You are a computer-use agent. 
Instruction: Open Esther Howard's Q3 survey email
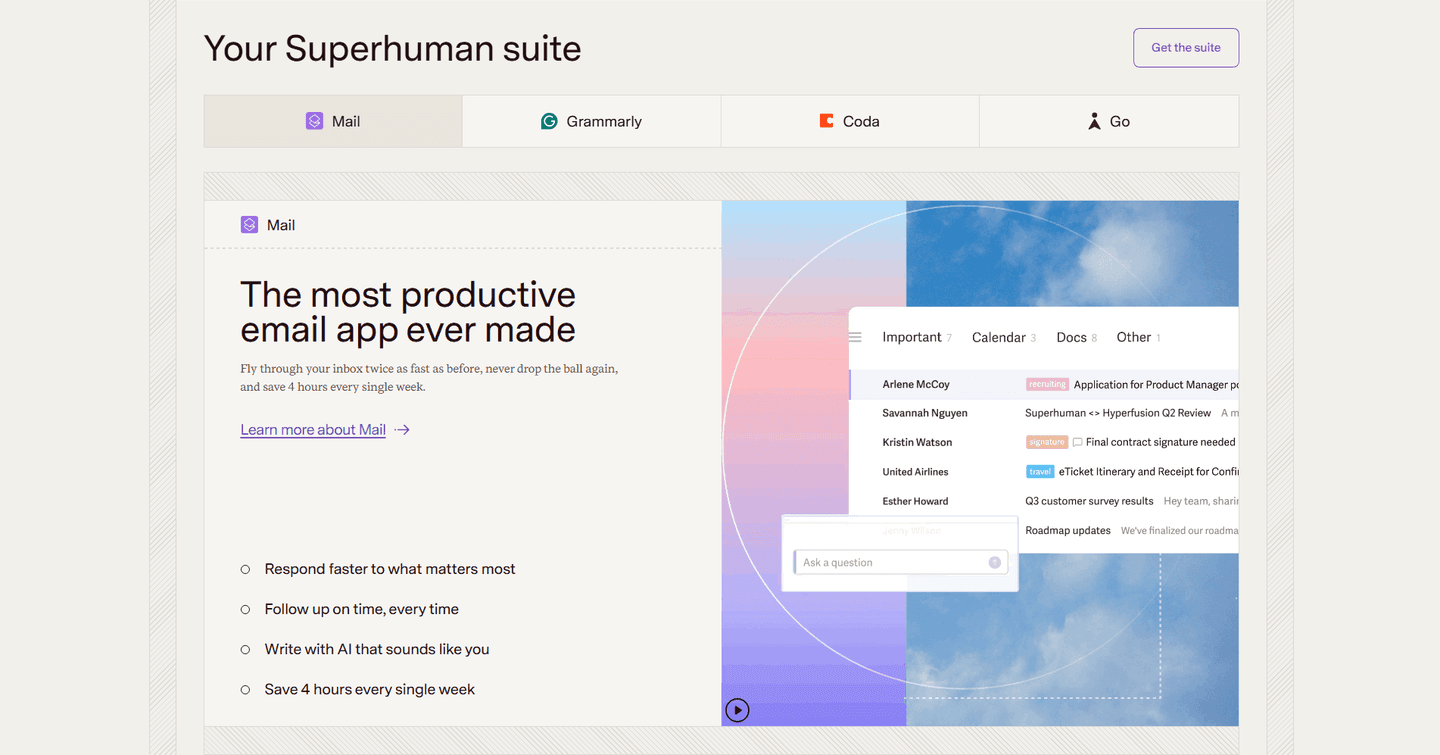(1044, 501)
